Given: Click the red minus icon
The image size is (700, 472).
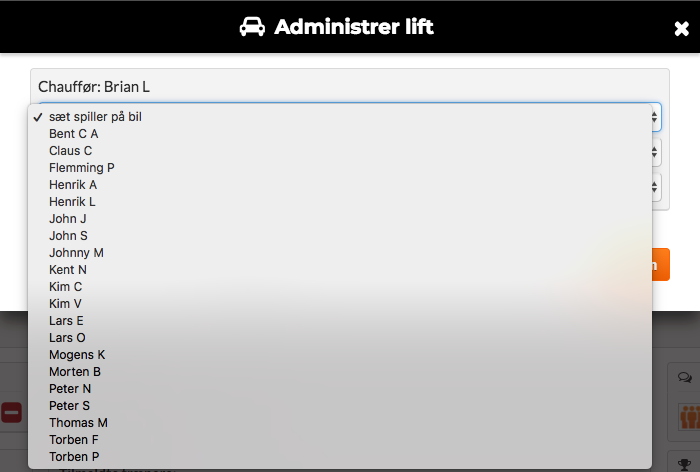Looking at the screenshot, I should click(11, 412).
